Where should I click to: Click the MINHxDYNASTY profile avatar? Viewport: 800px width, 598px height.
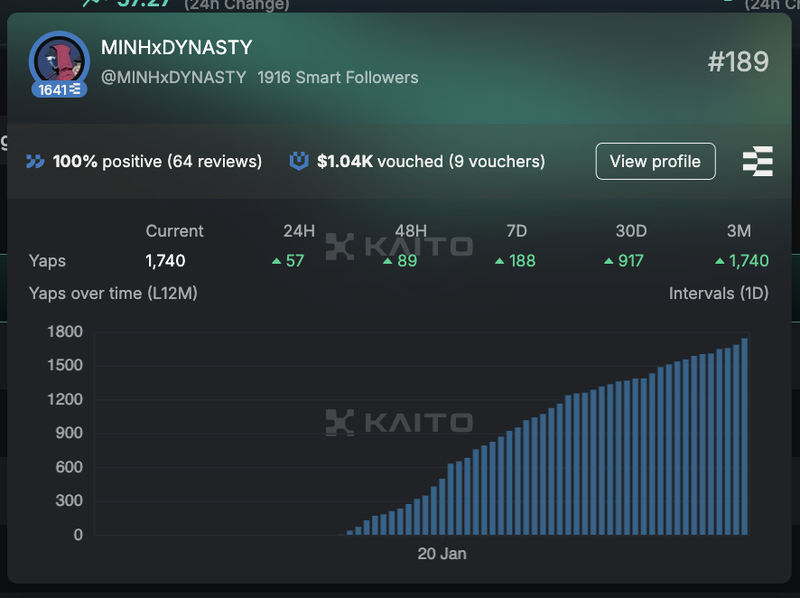pos(59,60)
